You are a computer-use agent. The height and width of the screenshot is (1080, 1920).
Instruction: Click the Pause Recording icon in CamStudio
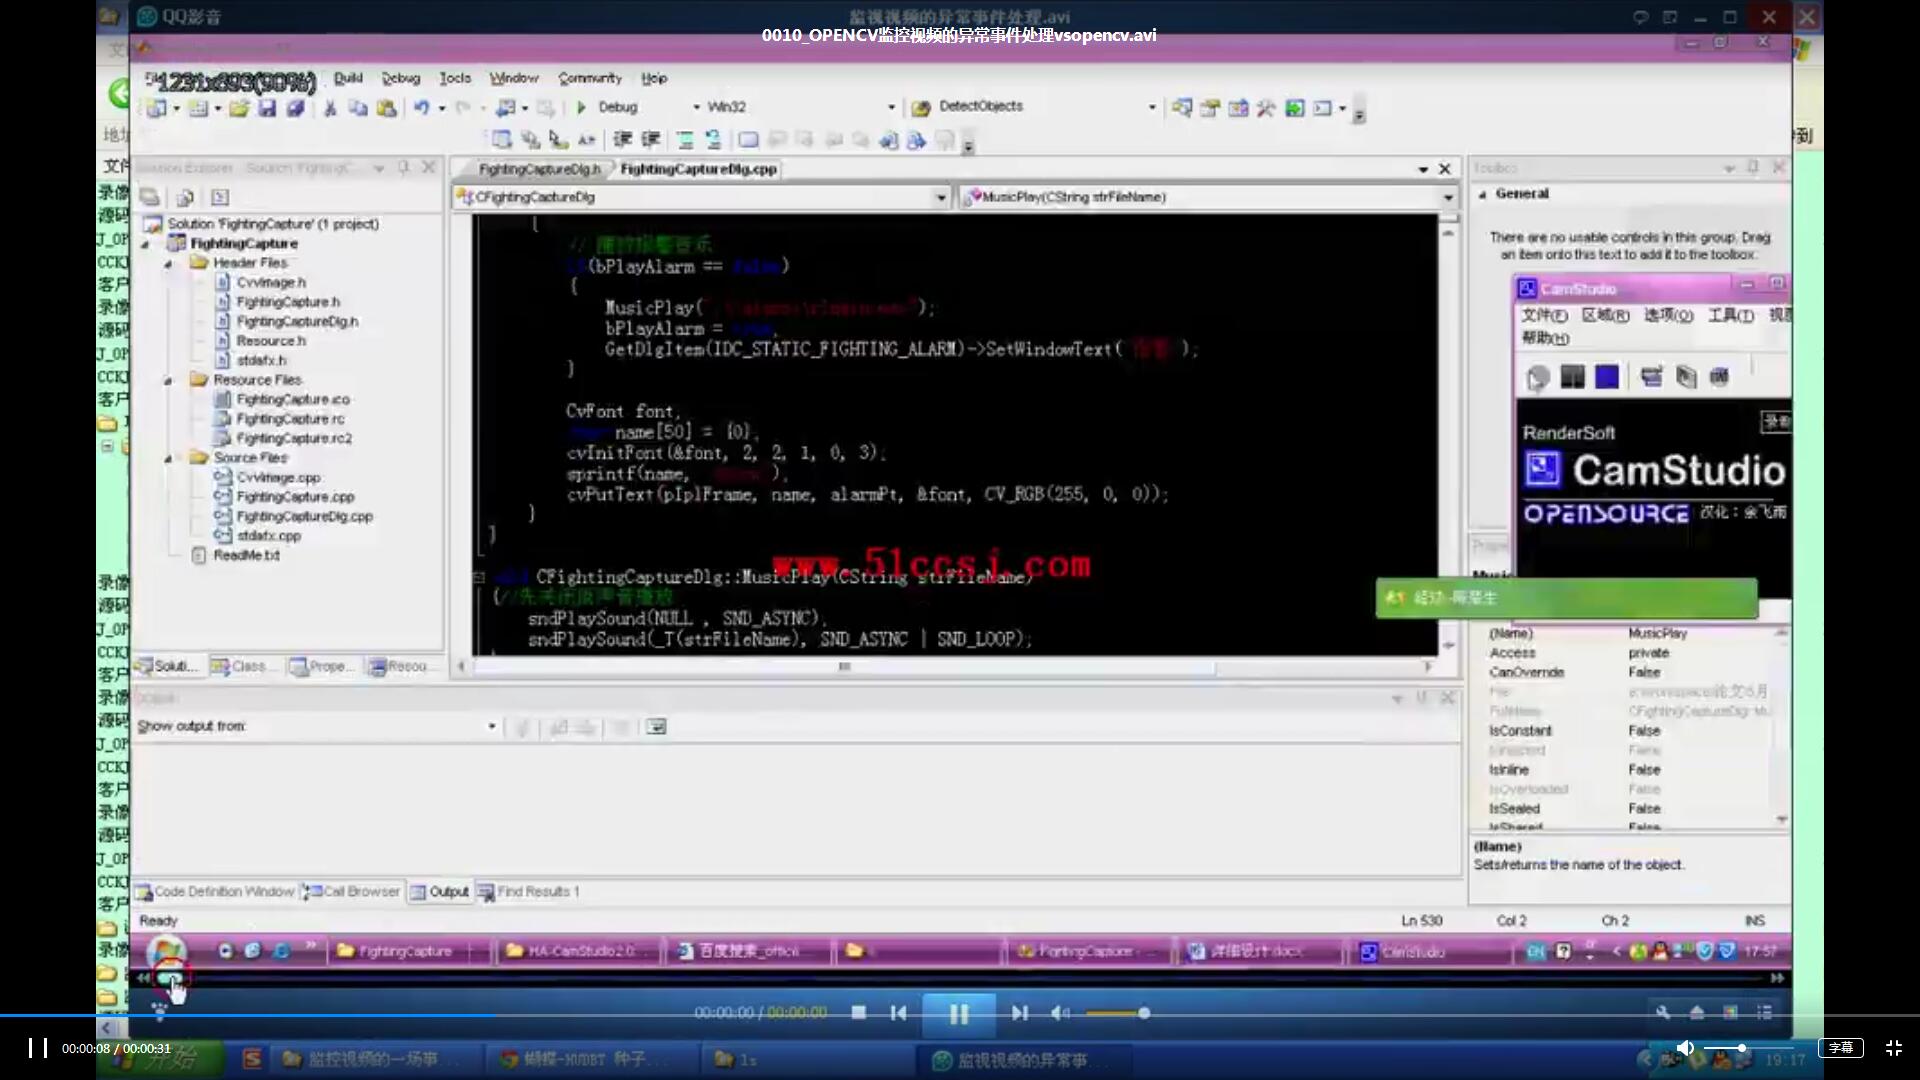tap(1573, 376)
